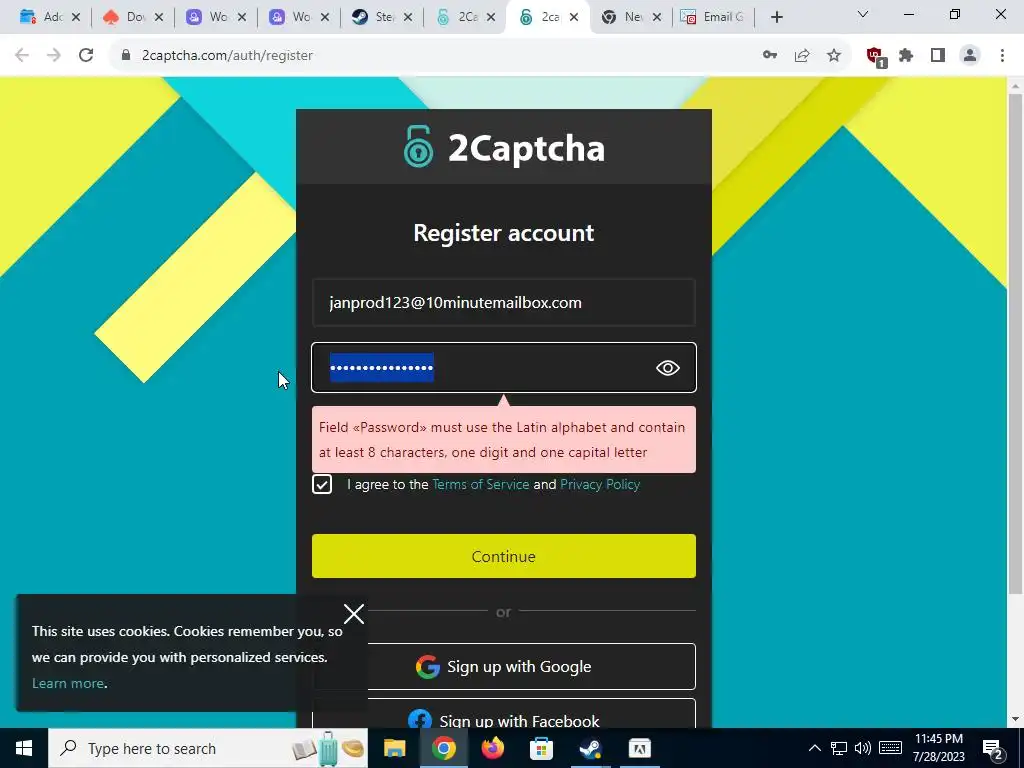Open a new tab with plus button
The height and width of the screenshot is (768, 1024).
pyautogui.click(x=776, y=17)
